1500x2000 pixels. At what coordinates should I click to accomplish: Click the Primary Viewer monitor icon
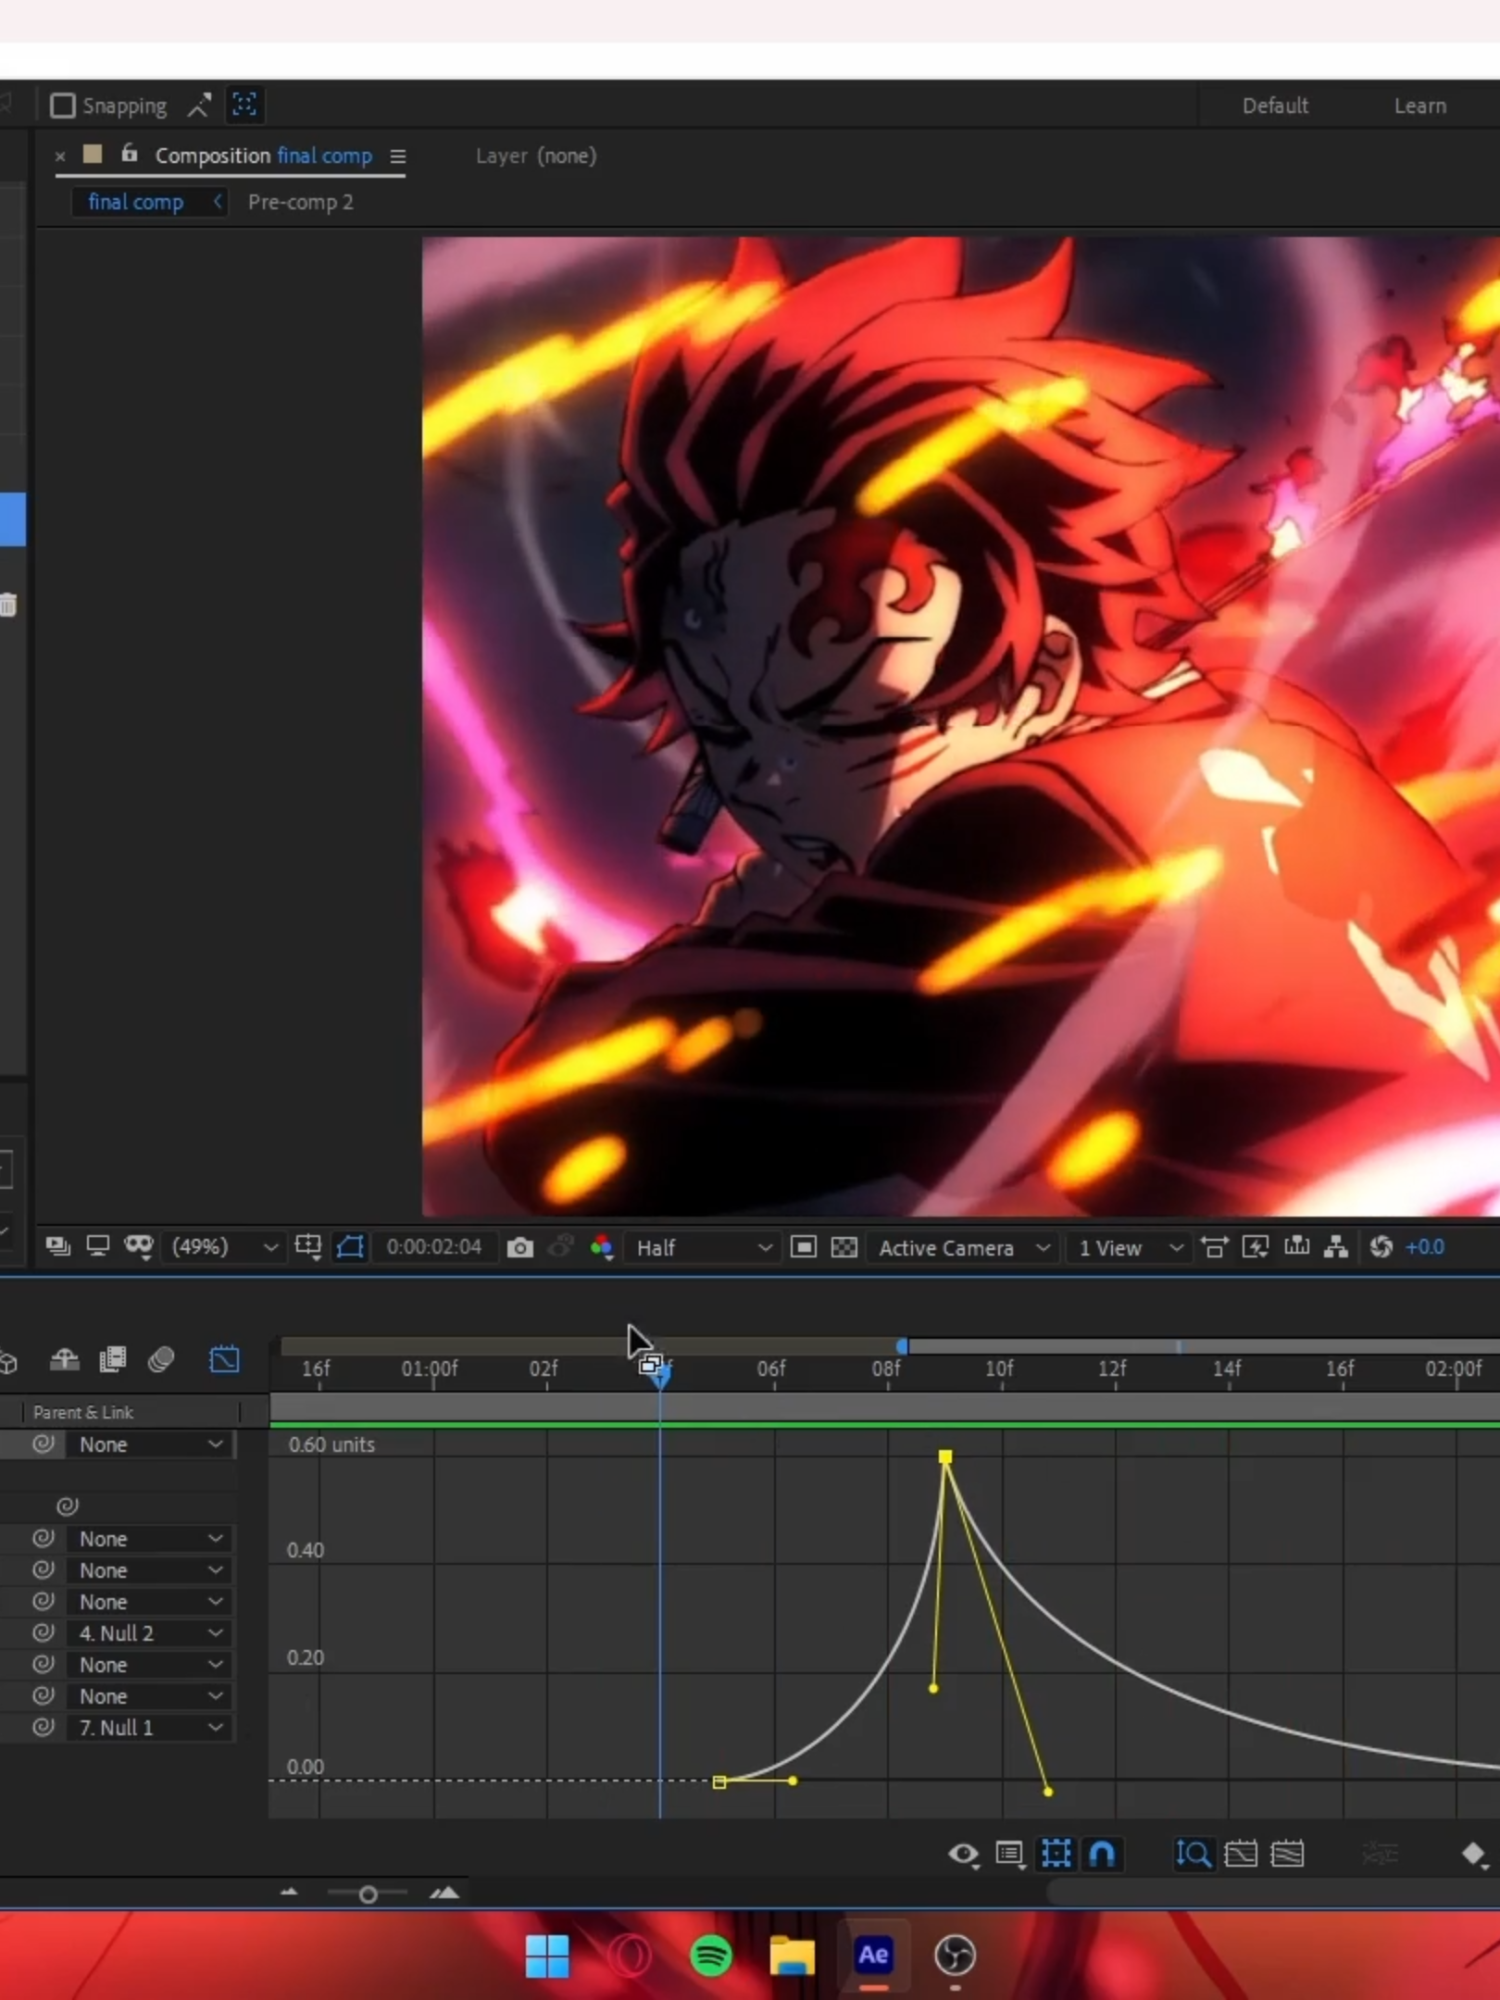(97, 1247)
